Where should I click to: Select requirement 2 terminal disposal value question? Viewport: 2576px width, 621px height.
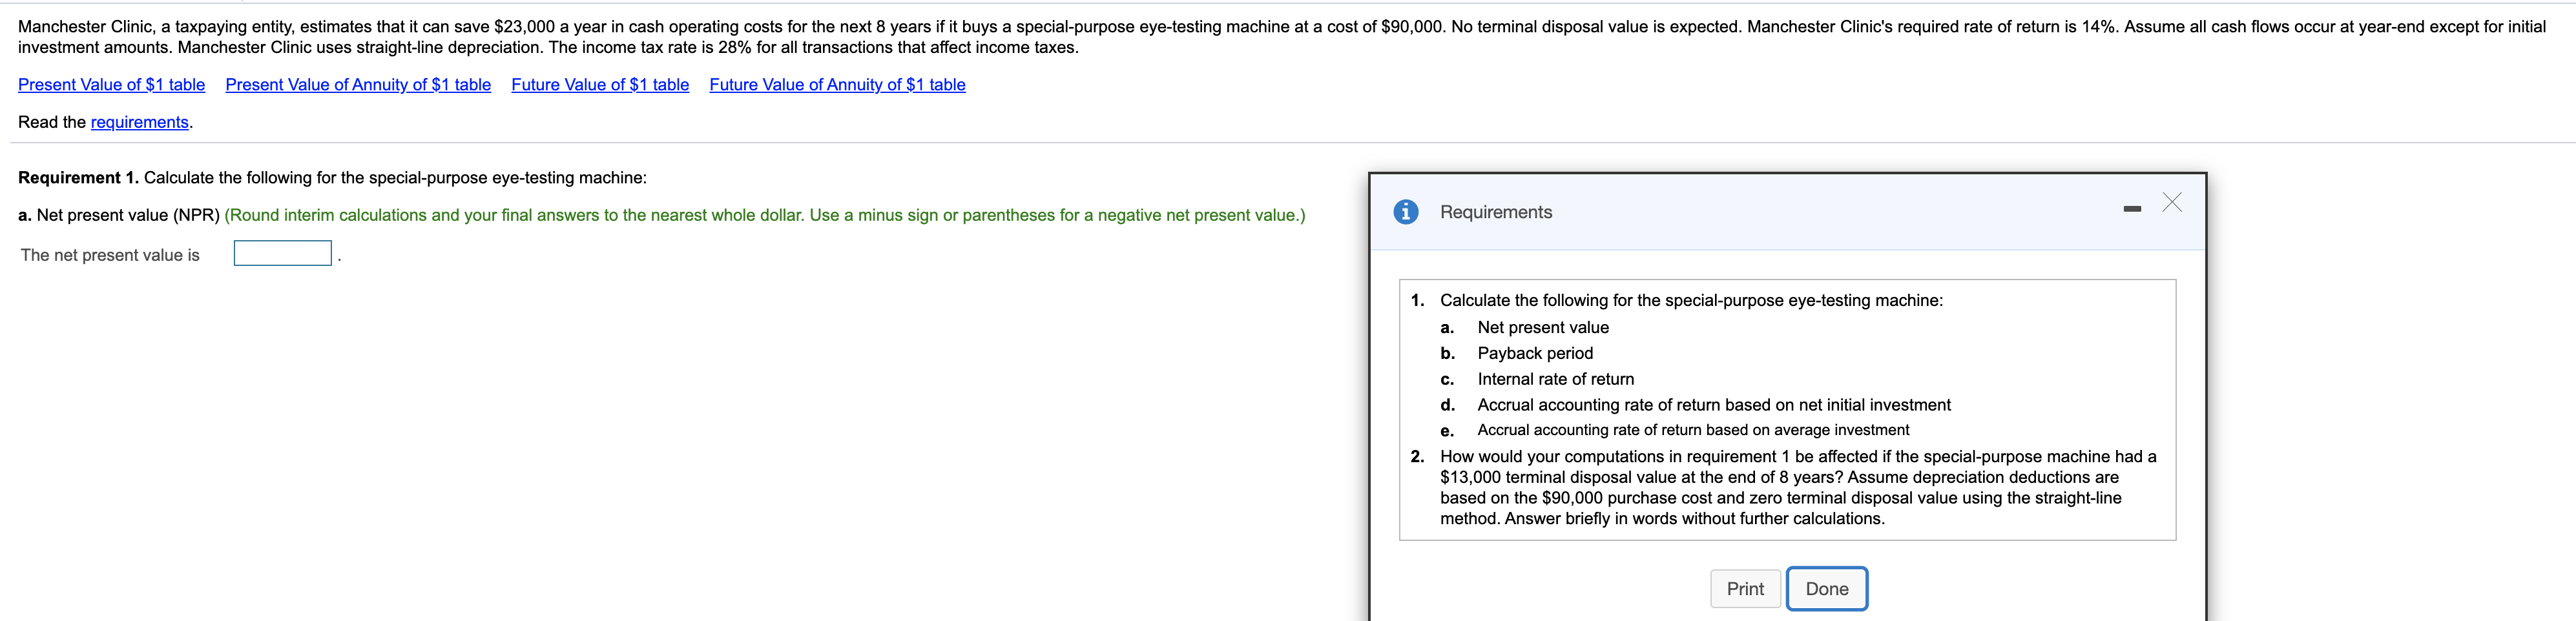click(1797, 487)
